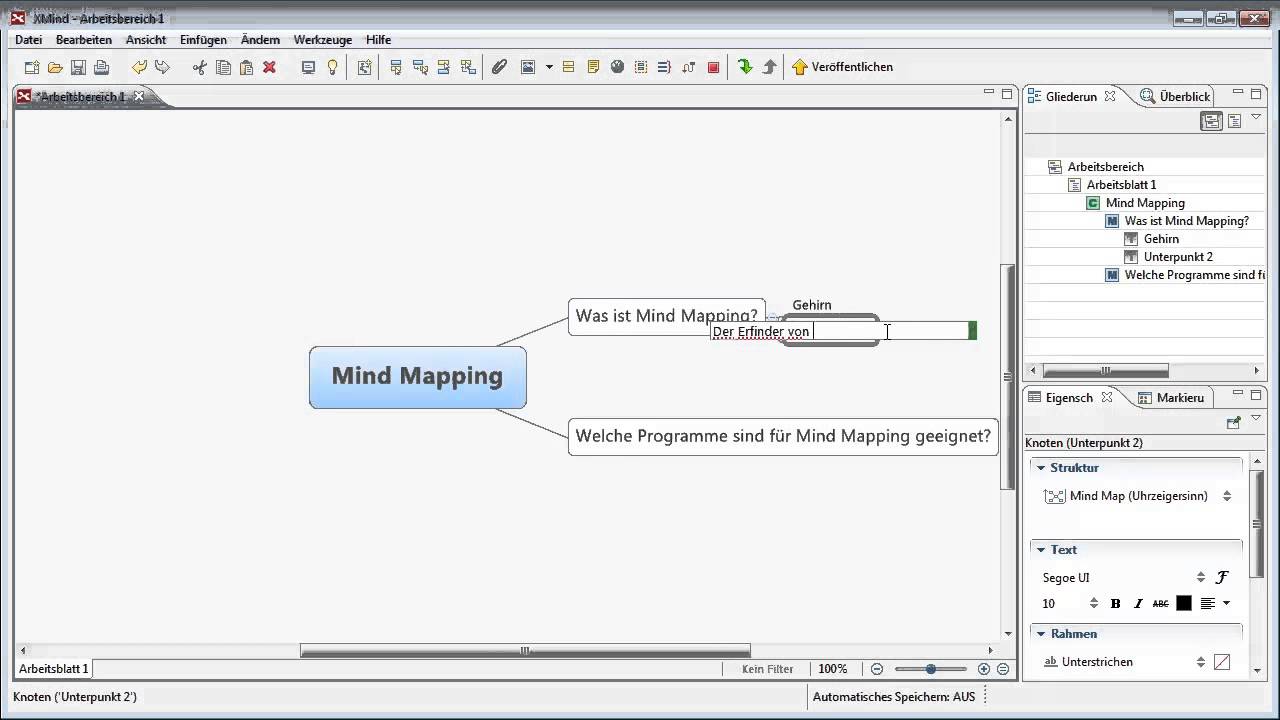
Task: Select 'Welche Programme sind' outline item
Action: (x=1194, y=275)
